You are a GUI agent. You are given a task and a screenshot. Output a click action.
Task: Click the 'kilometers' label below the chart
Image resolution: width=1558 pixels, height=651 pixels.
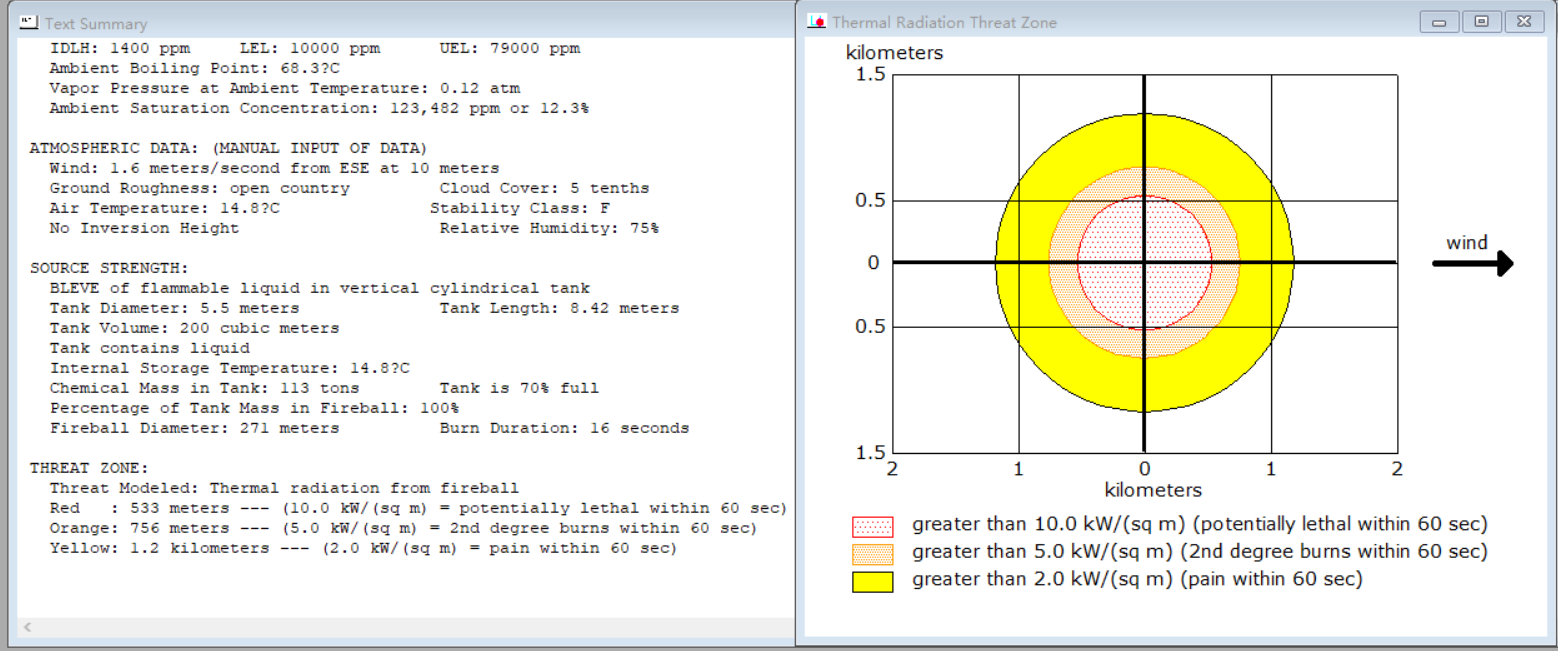(x=1153, y=490)
